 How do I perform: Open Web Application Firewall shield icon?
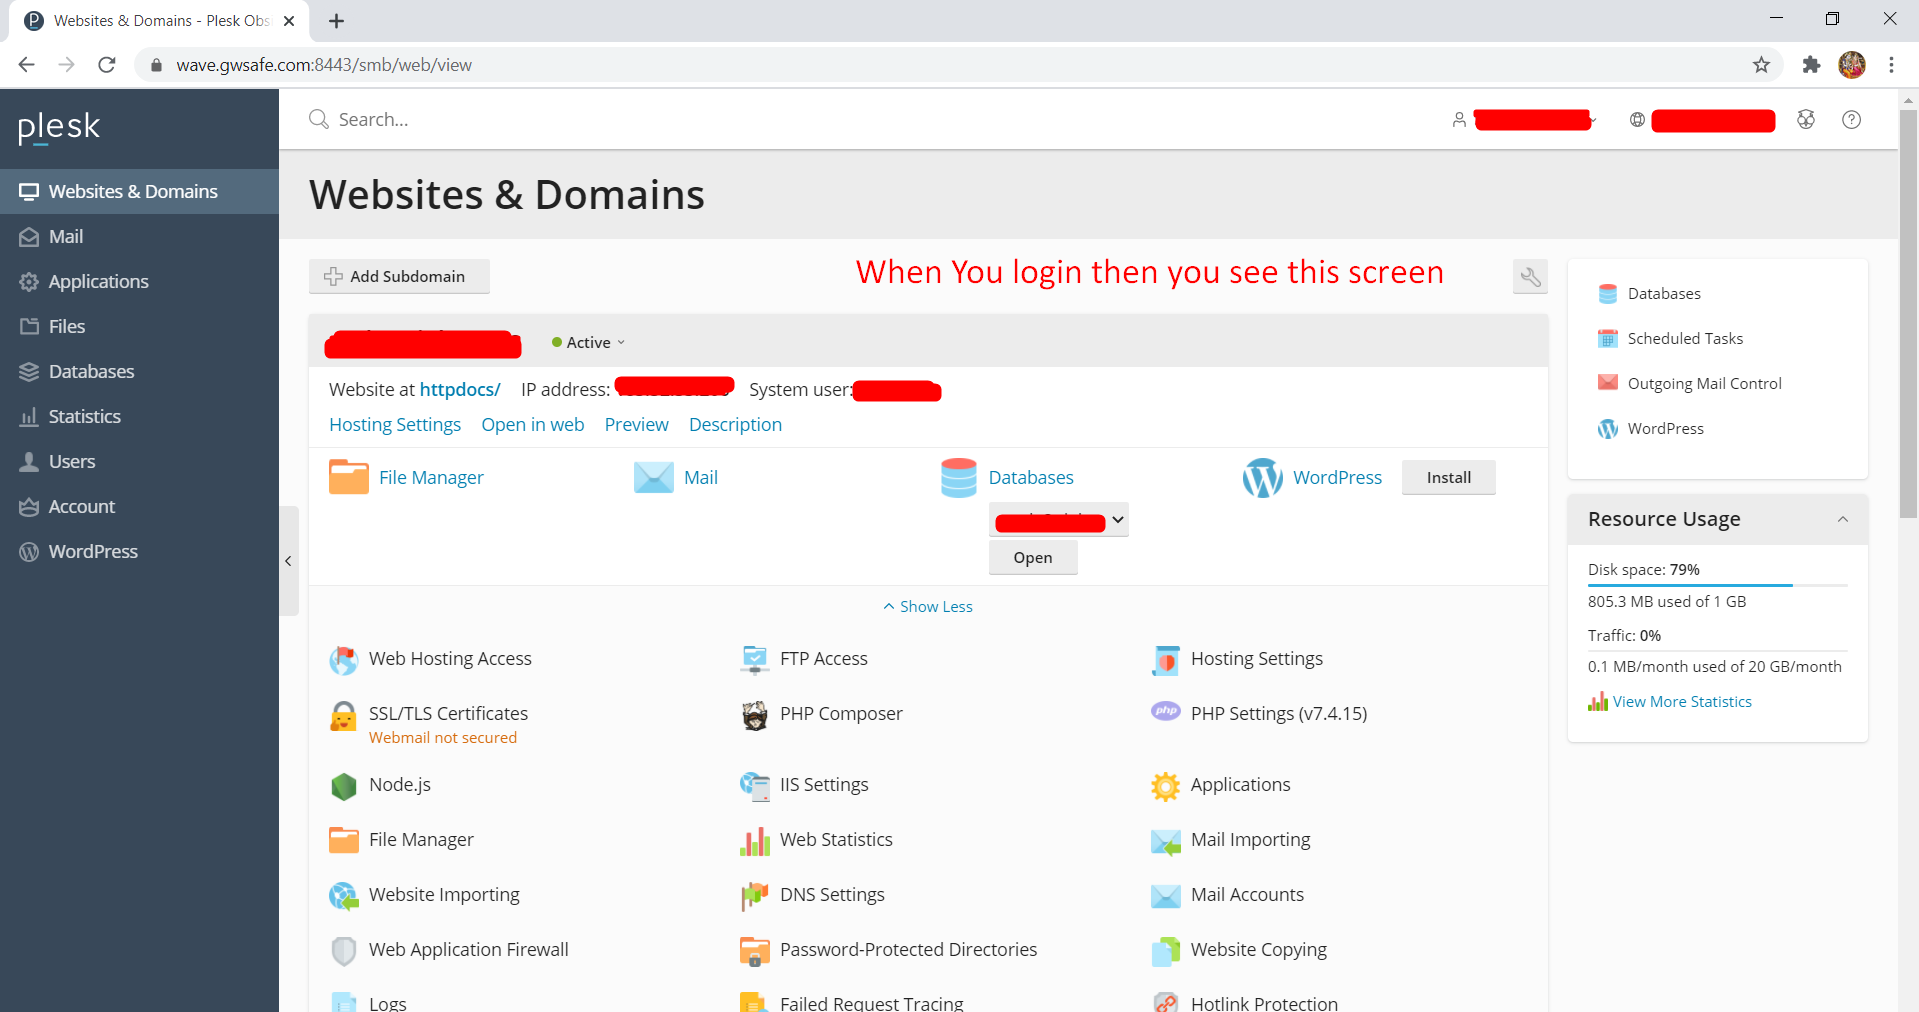coord(343,951)
